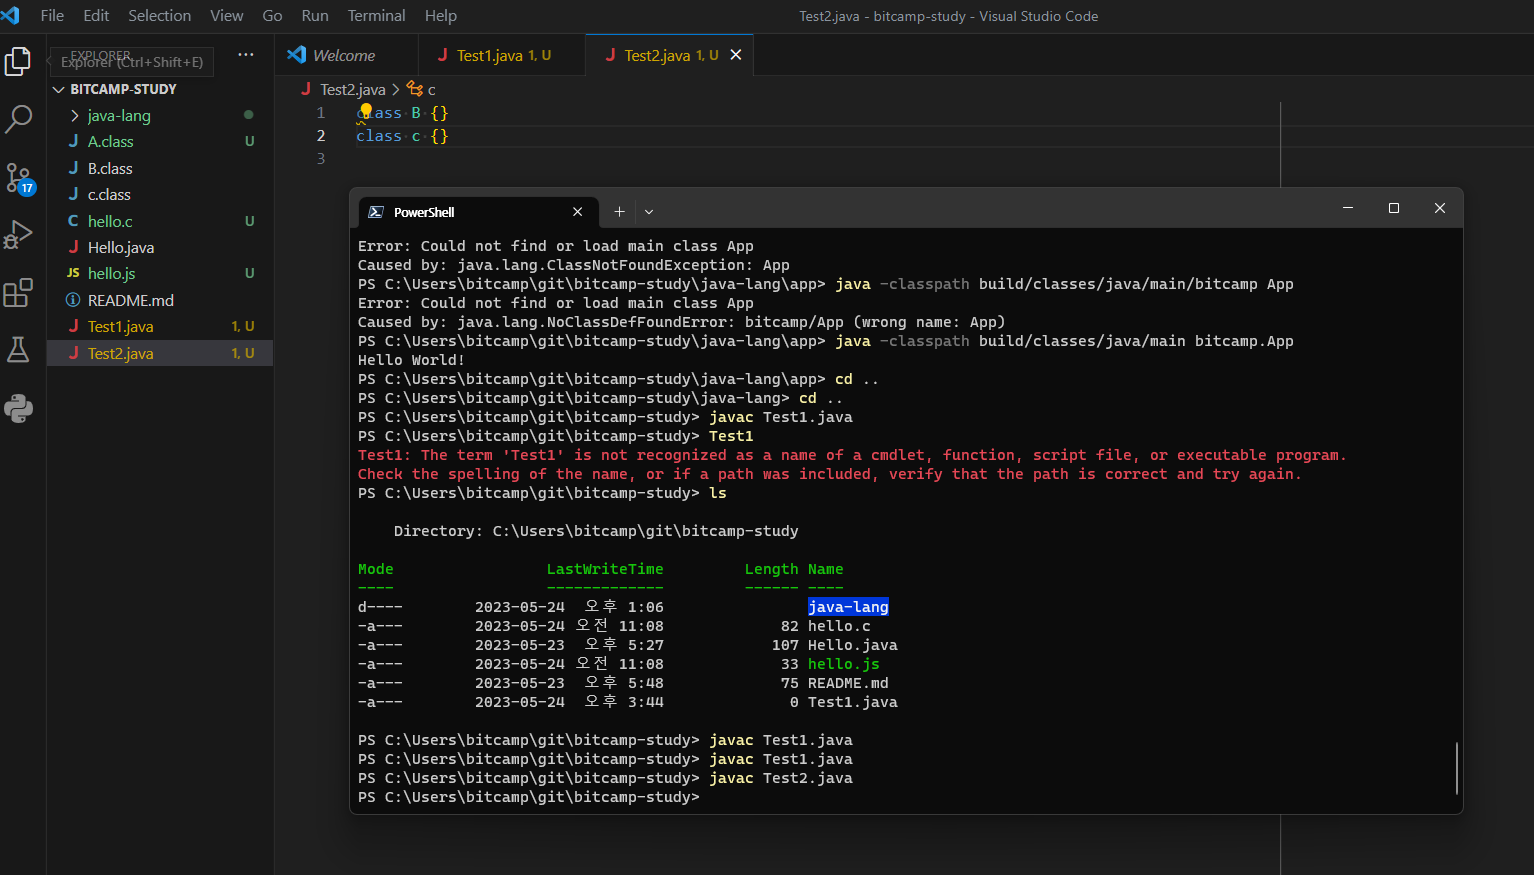Click Test2.java in the breadcrumb
Screen dimensions: 1534x875
point(352,89)
